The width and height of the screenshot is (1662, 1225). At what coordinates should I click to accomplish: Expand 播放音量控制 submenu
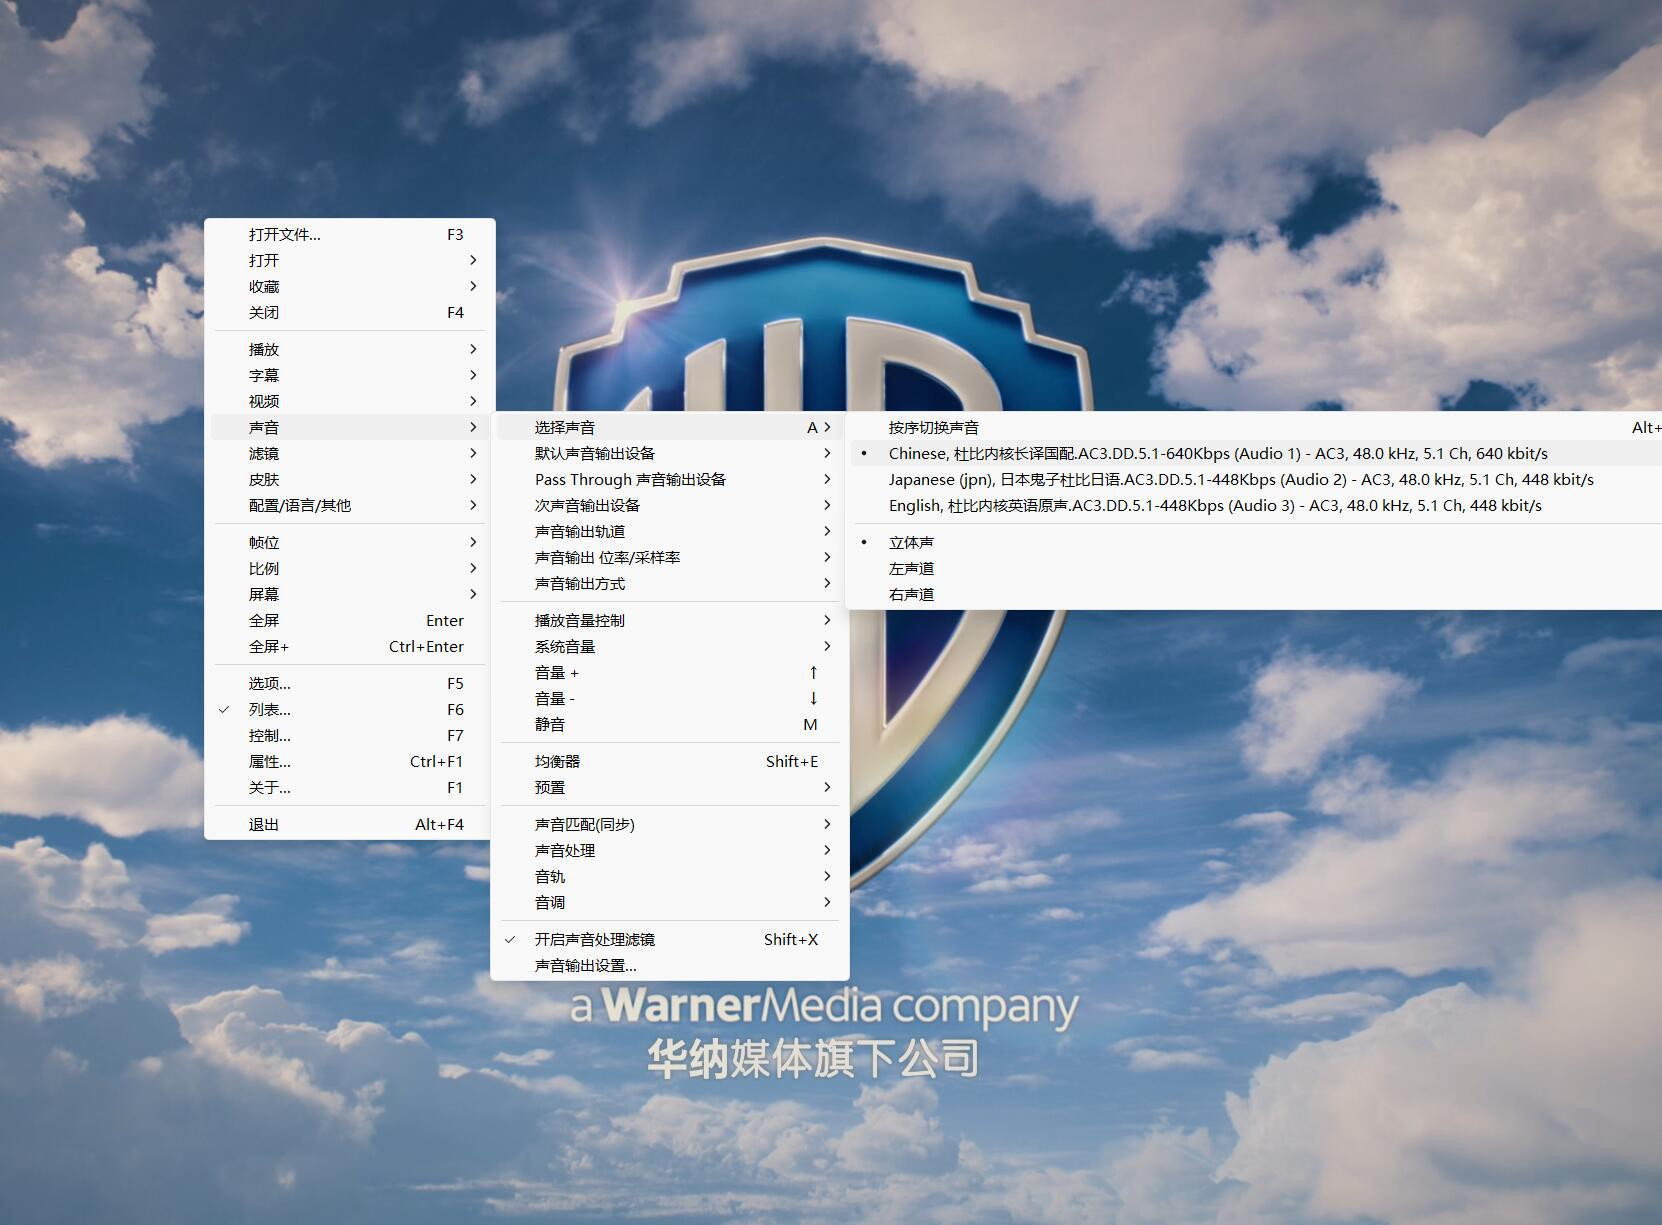click(670, 620)
